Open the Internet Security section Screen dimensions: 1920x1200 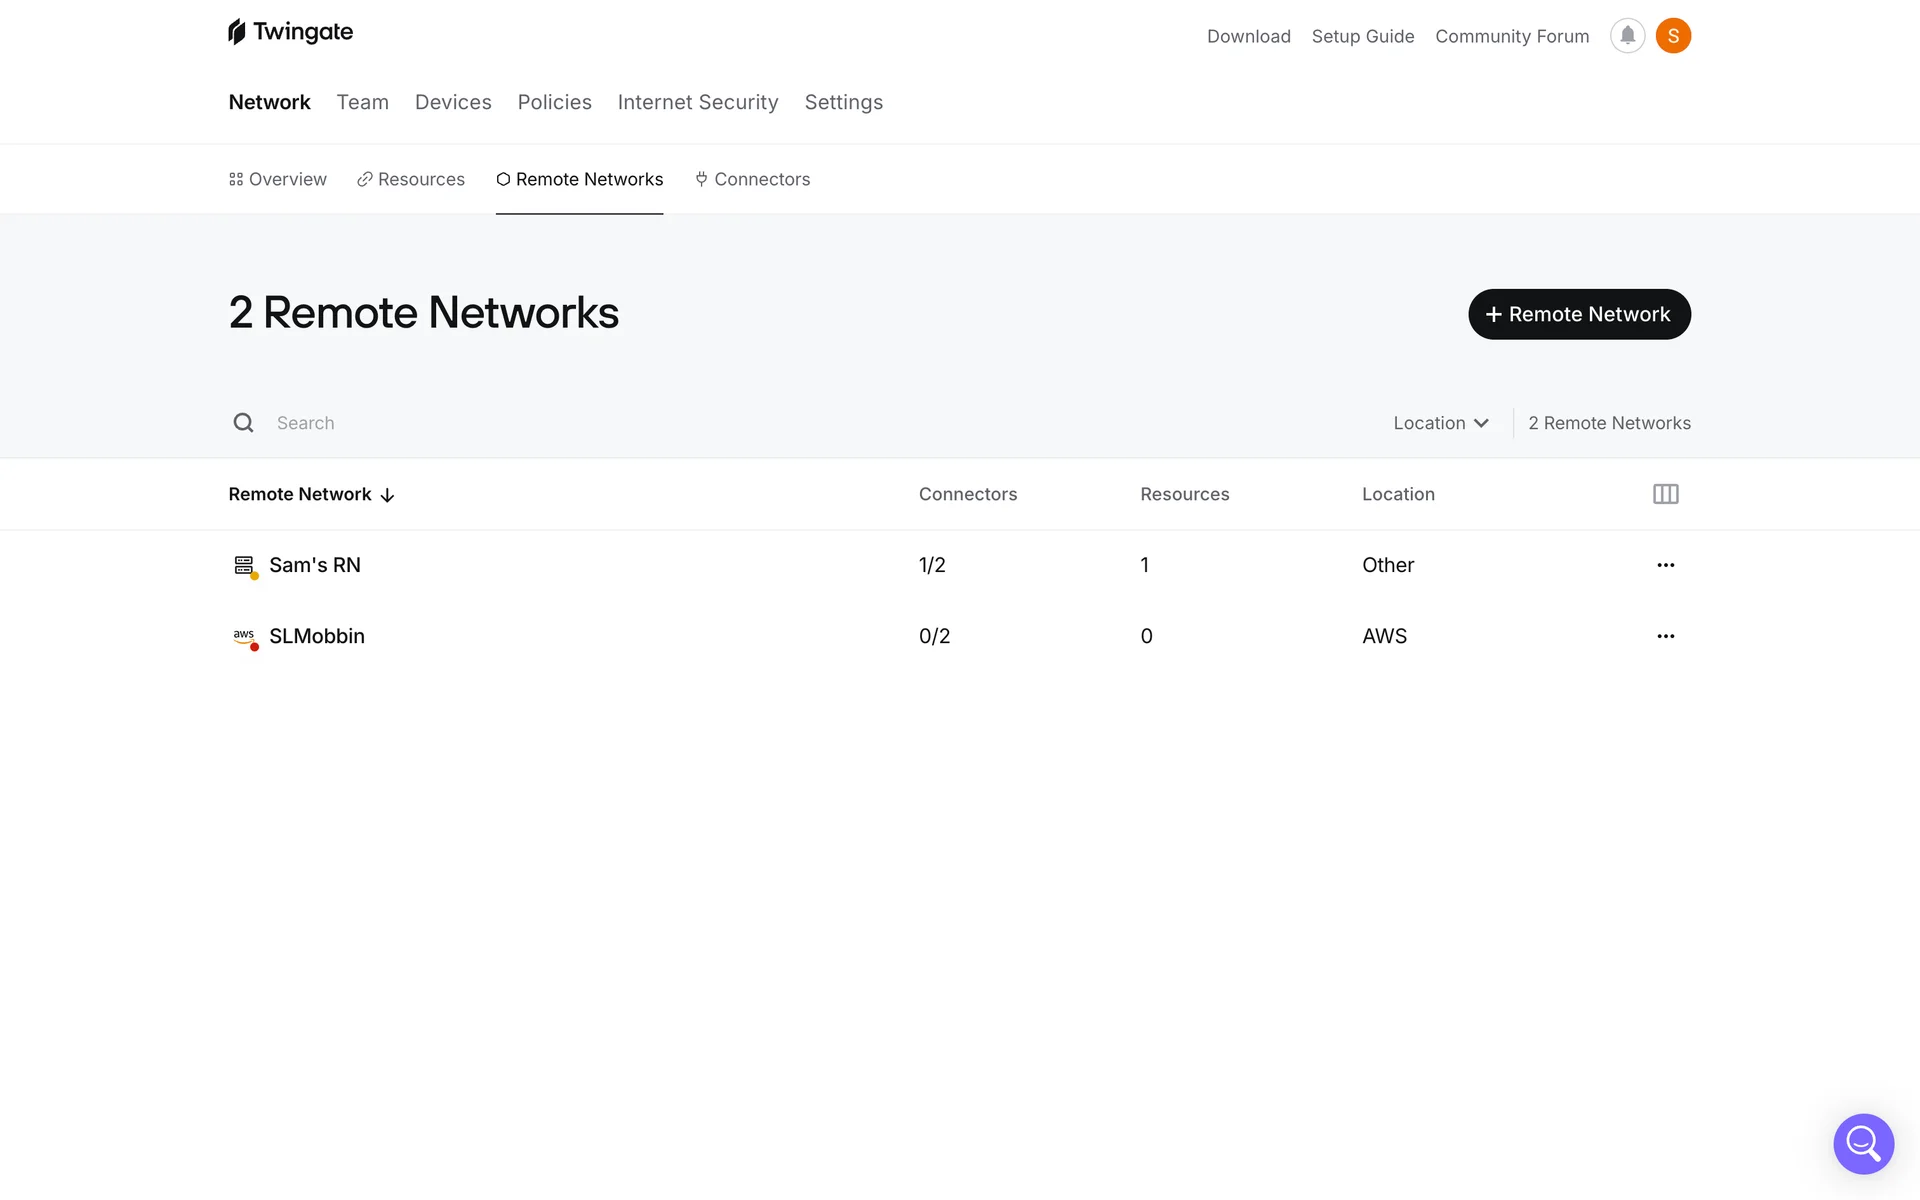tap(697, 102)
